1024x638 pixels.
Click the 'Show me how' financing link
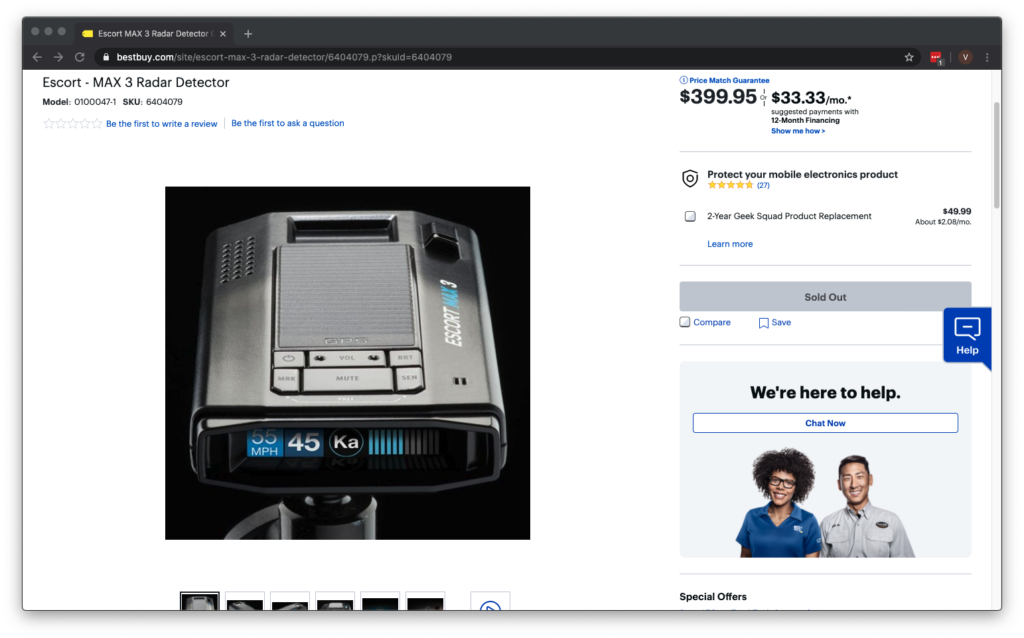point(797,131)
